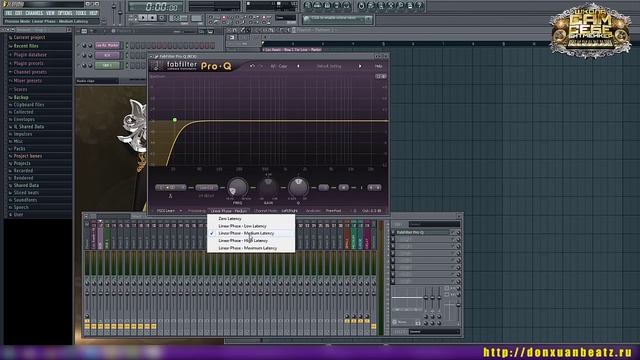This screenshot has width=640, height=360.
Task: Open the Sliced beats browser folder
Action: pyautogui.click(x=26, y=193)
